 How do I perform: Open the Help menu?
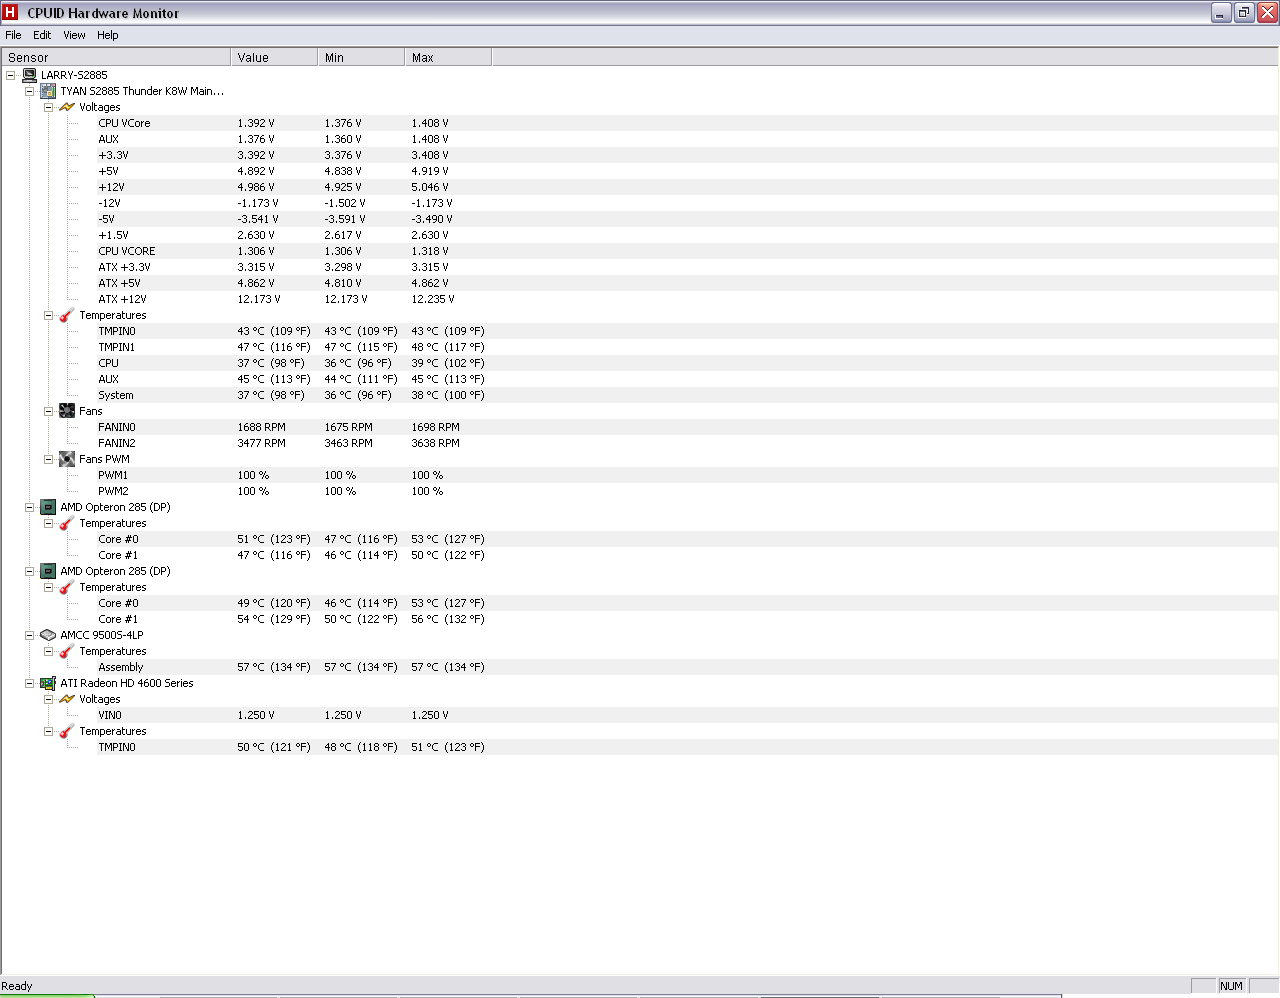(108, 35)
